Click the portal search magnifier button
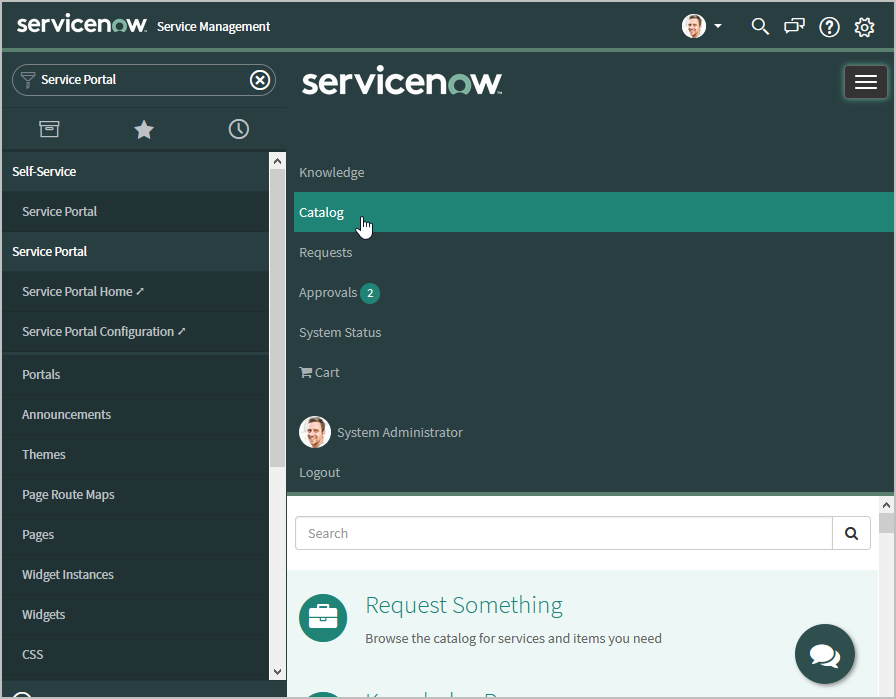The image size is (896, 699). [851, 533]
